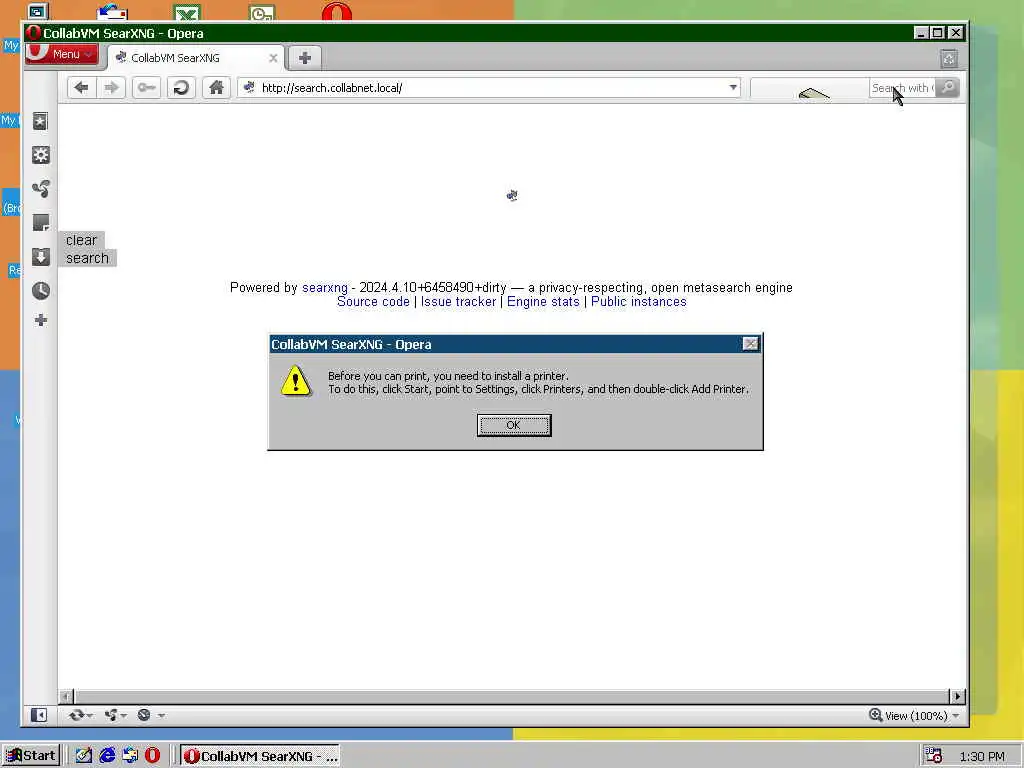The height and width of the screenshot is (768, 1024).
Task: Click the address bar URL field
Action: (488, 88)
